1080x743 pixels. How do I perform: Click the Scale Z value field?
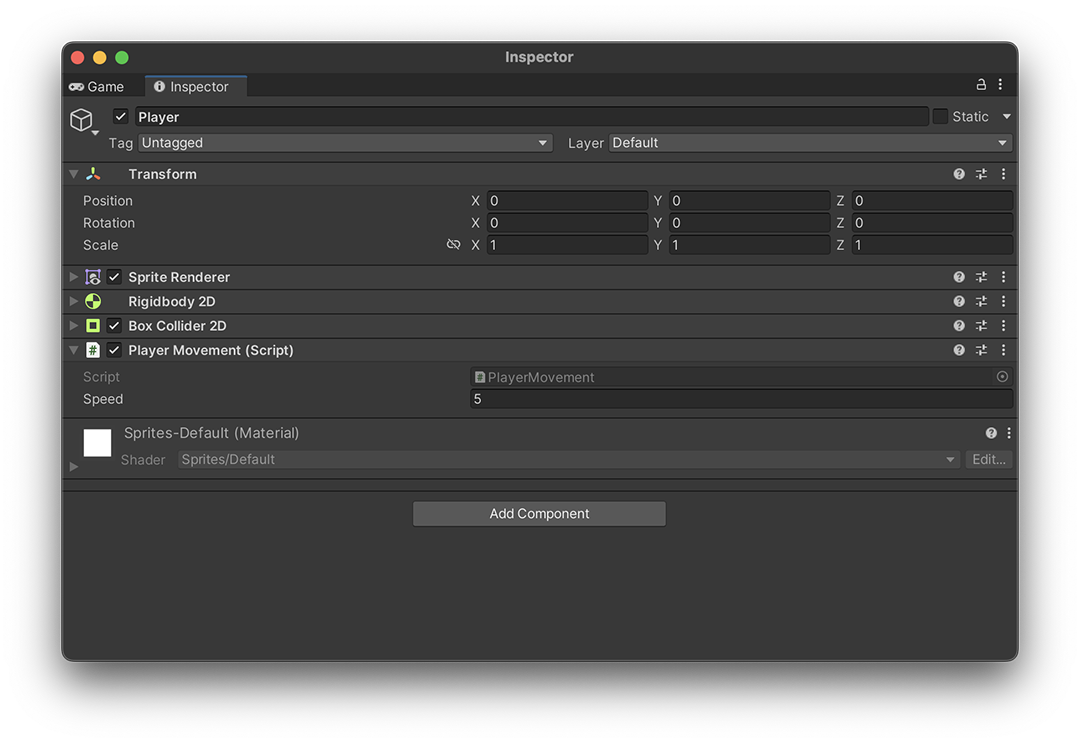coord(932,244)
